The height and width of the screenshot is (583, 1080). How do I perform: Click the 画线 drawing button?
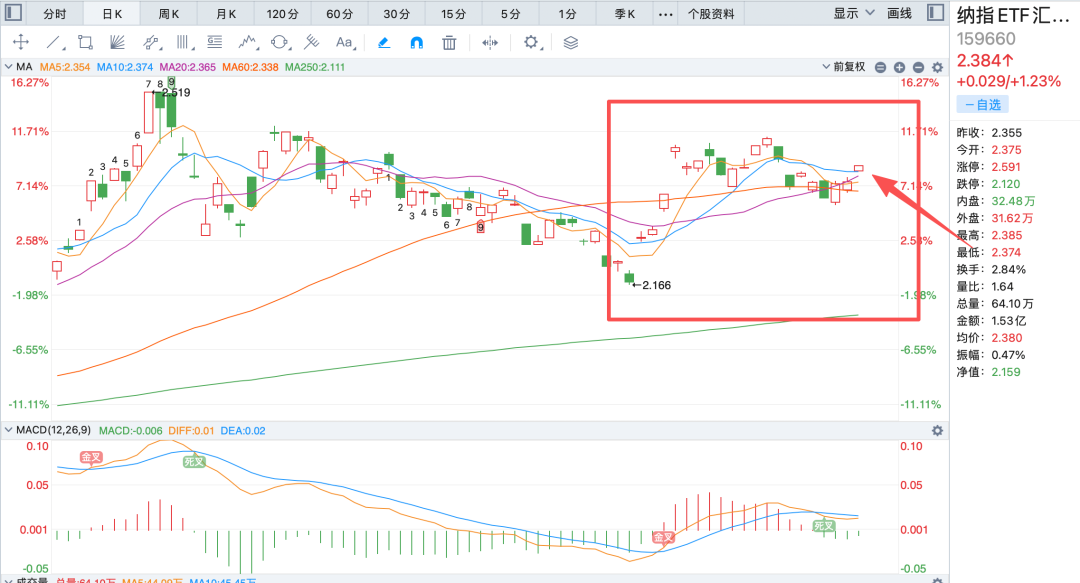(x=899, y=13)
